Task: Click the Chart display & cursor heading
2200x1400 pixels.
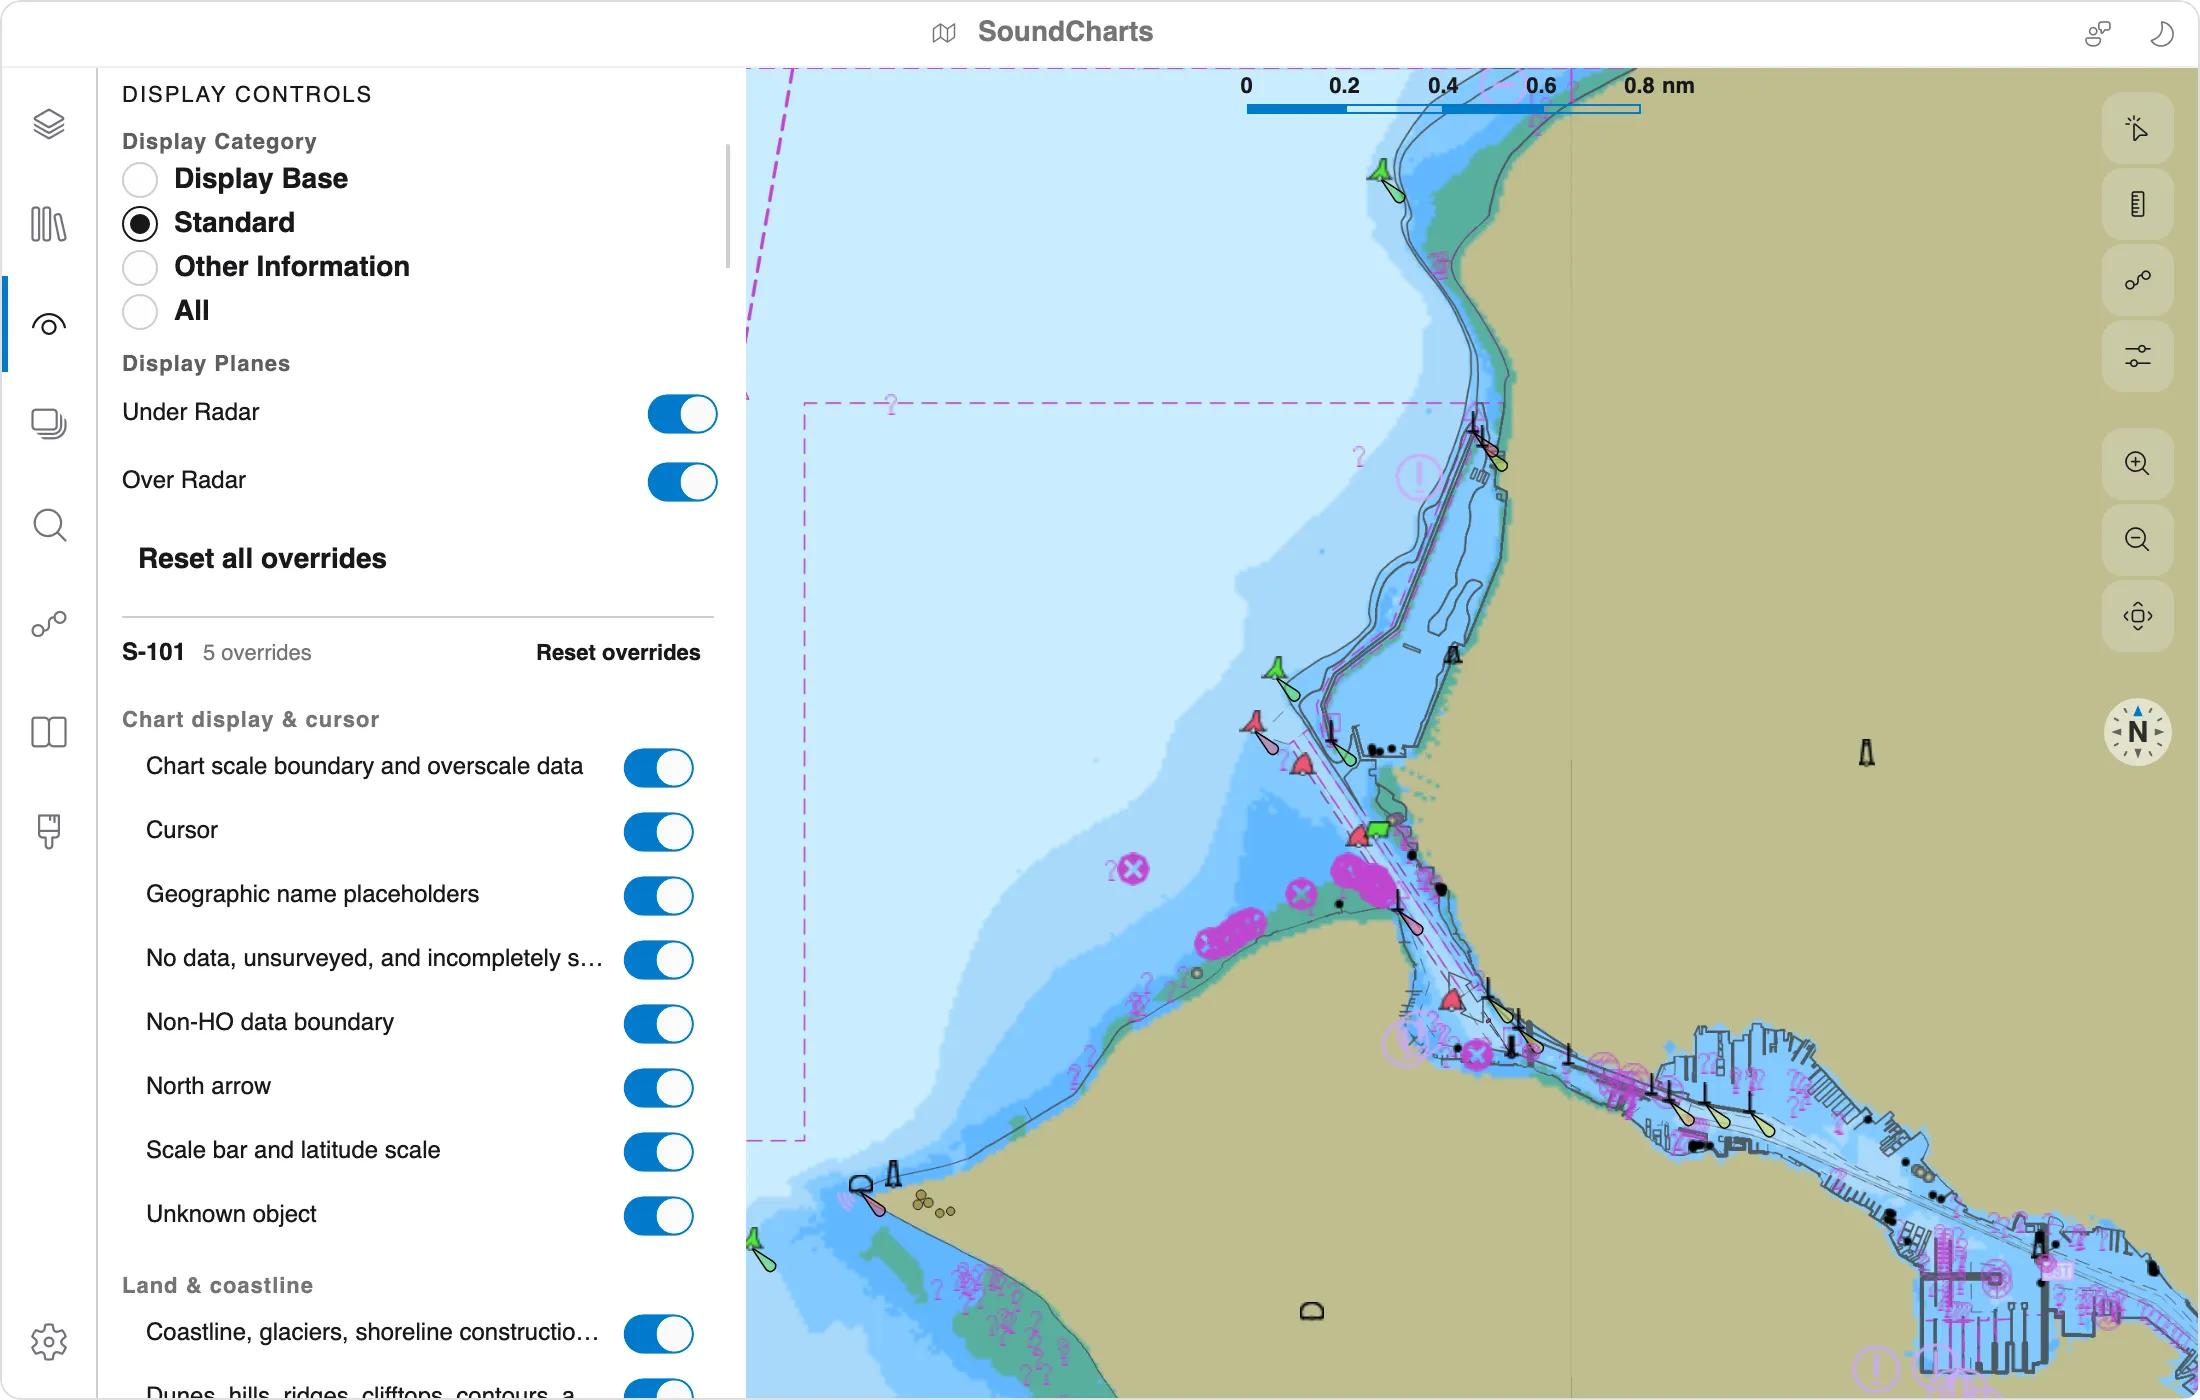Action: tap(250, 720)
